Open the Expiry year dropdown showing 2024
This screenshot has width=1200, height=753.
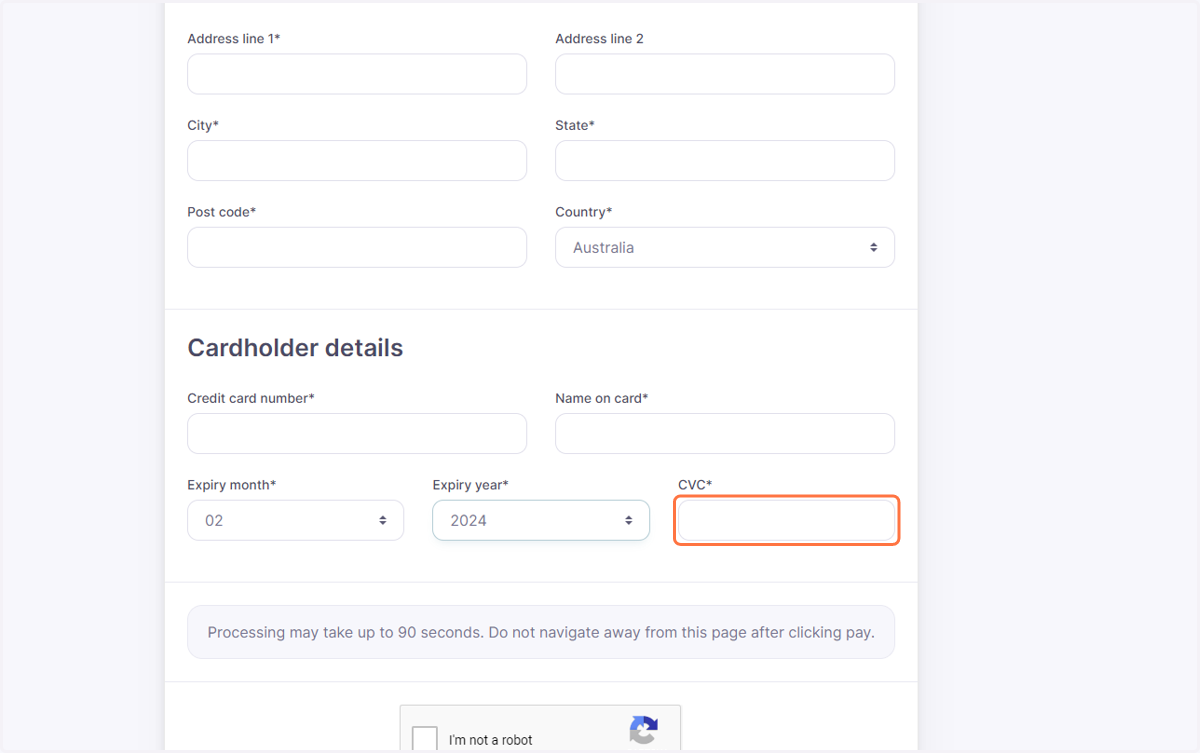pyautogui.click(x=541, y=520)
